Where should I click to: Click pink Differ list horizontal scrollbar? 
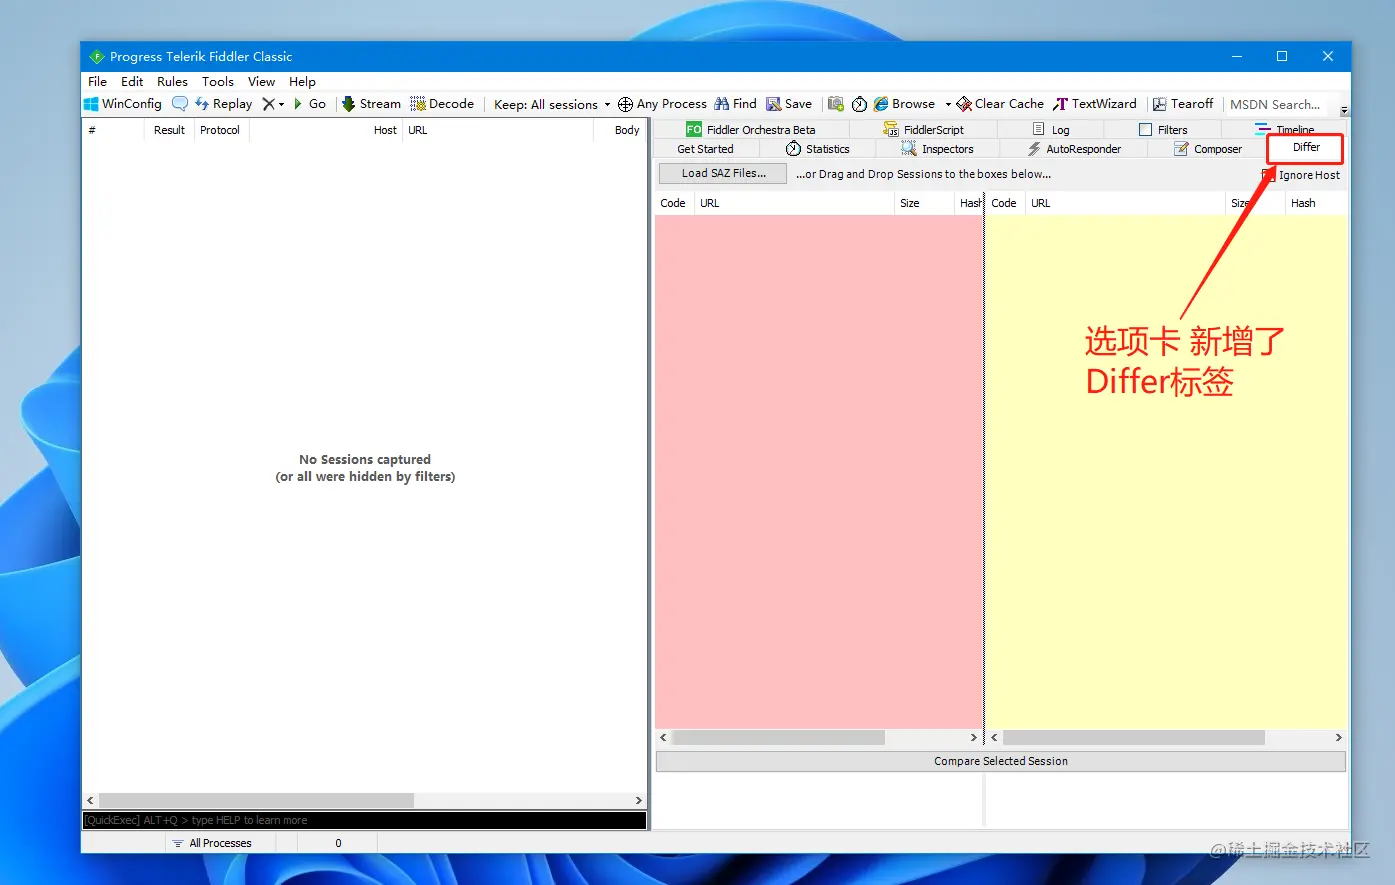tap(779, 737)
